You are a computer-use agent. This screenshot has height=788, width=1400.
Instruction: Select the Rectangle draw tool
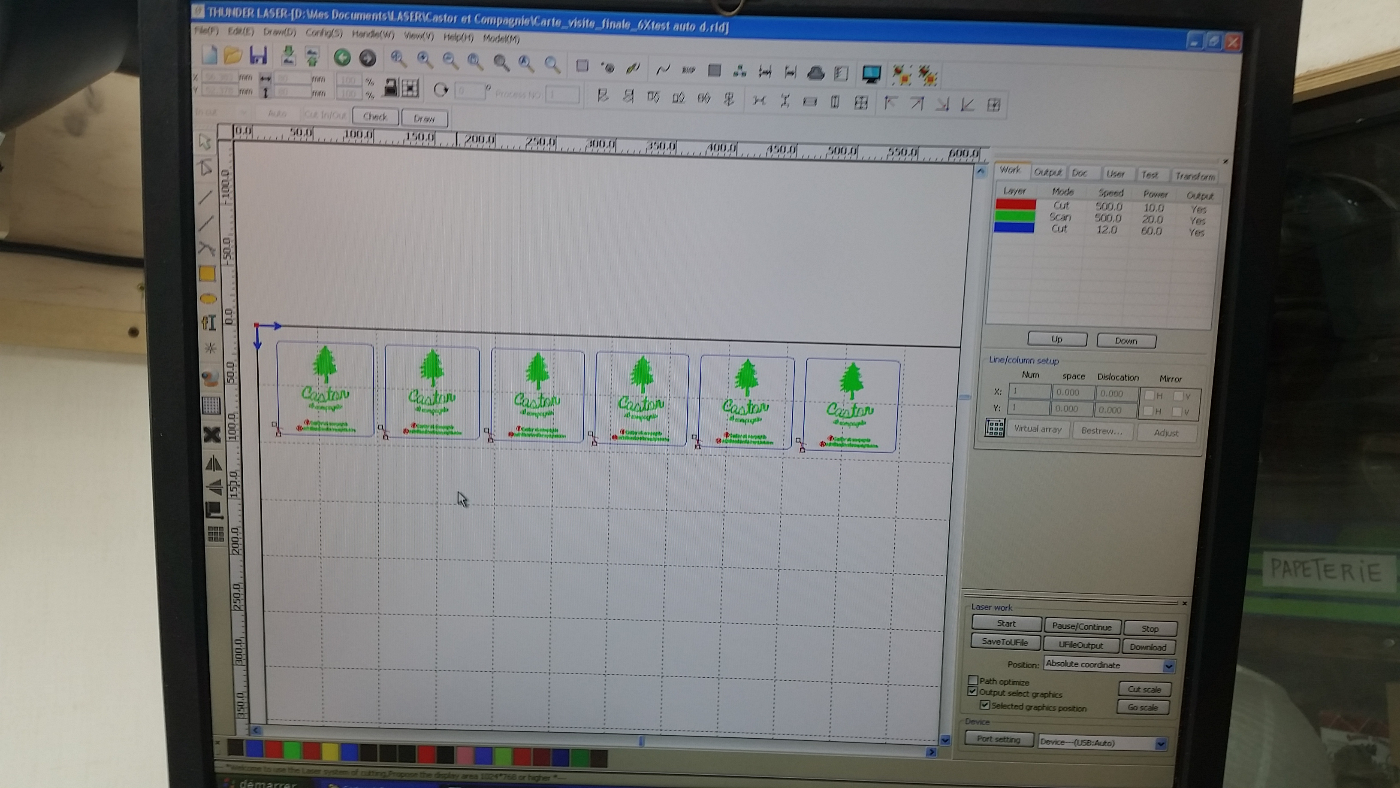click(208, 273)
